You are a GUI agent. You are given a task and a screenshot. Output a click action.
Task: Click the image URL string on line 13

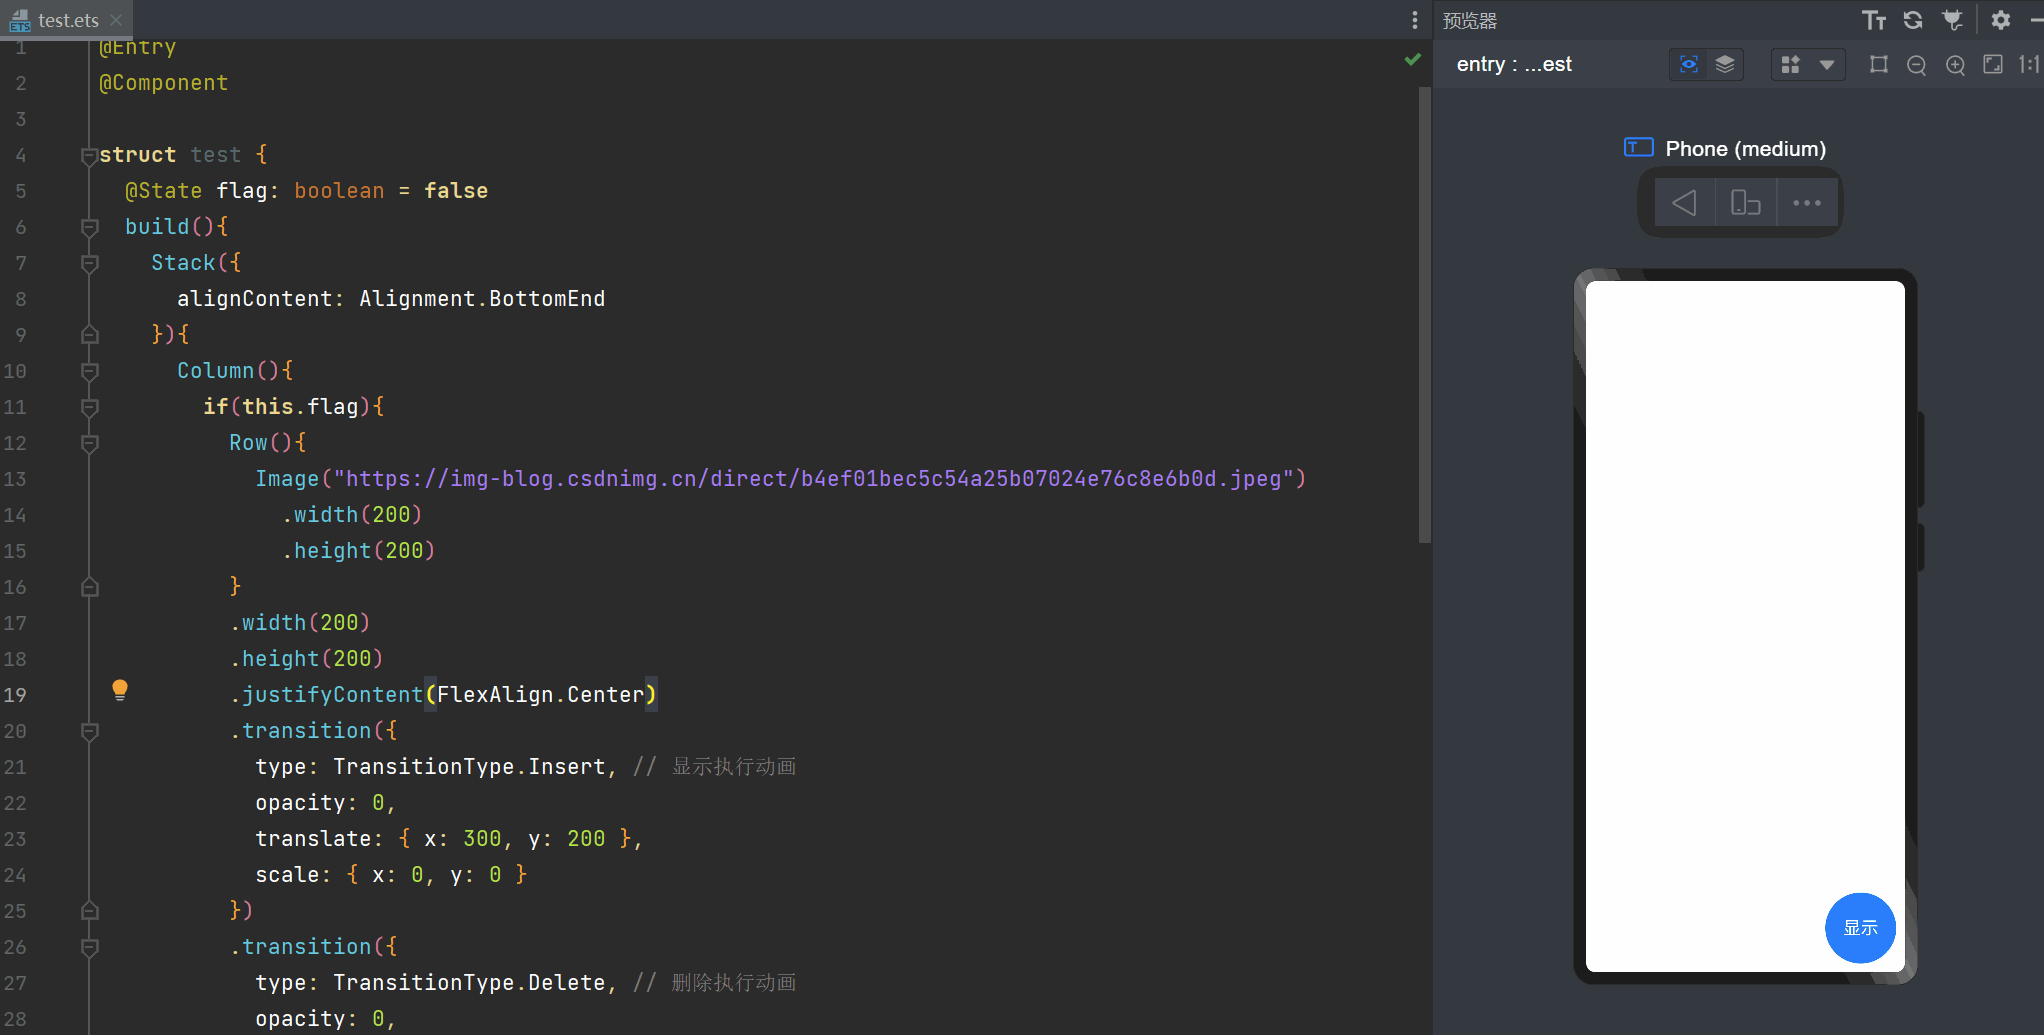pos(814,479)
